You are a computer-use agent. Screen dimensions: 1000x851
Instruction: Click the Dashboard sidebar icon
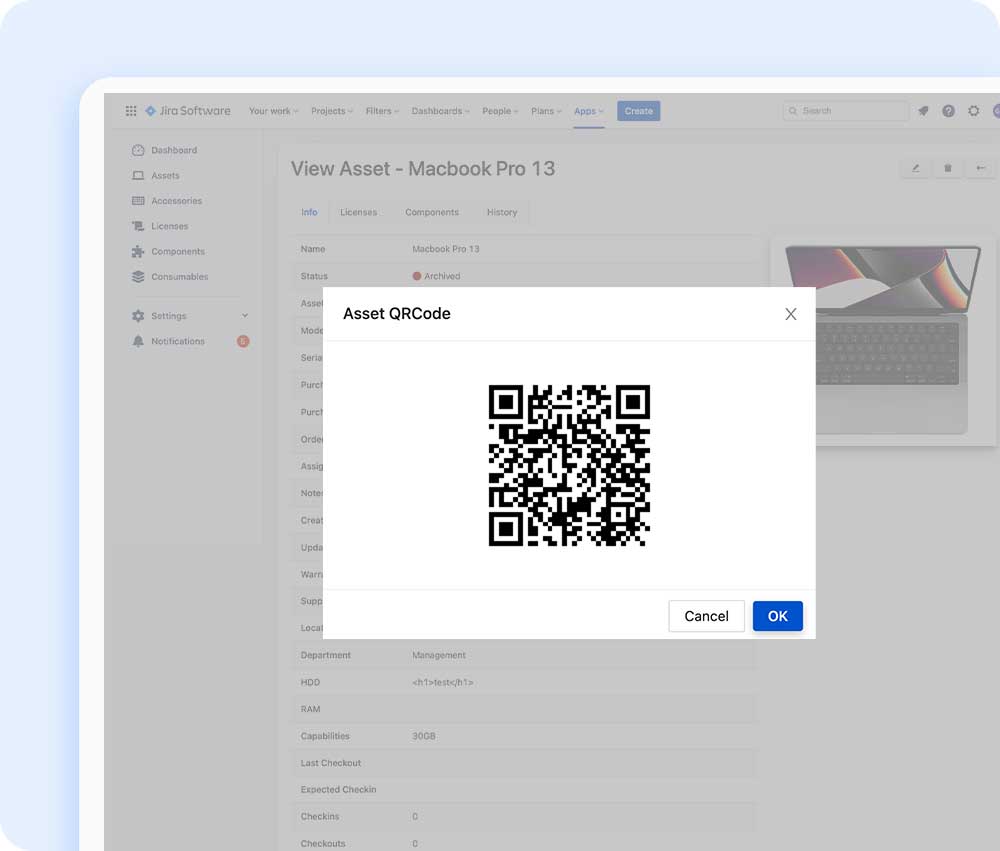[x=138, y=151]
